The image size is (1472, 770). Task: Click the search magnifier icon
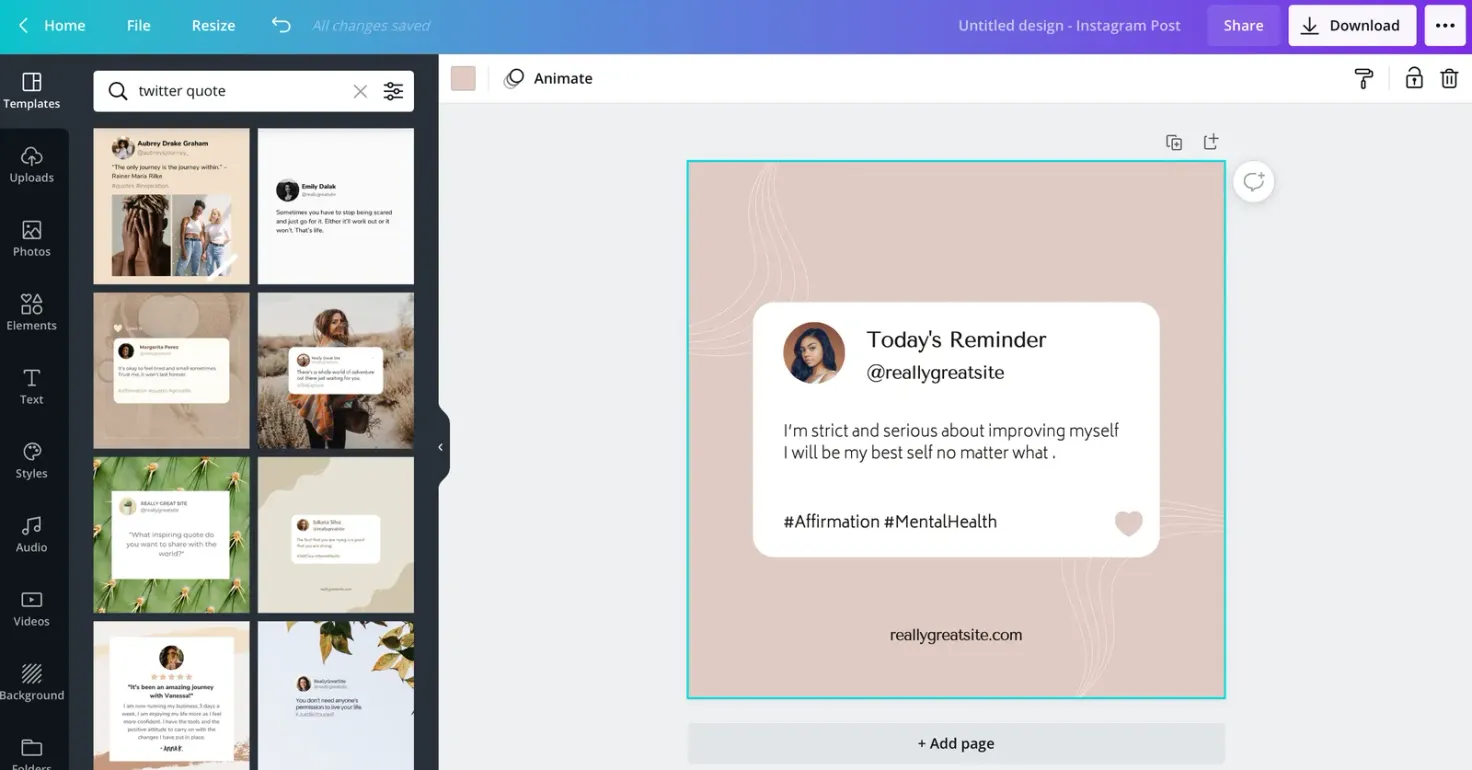click(x=118, y=91)
